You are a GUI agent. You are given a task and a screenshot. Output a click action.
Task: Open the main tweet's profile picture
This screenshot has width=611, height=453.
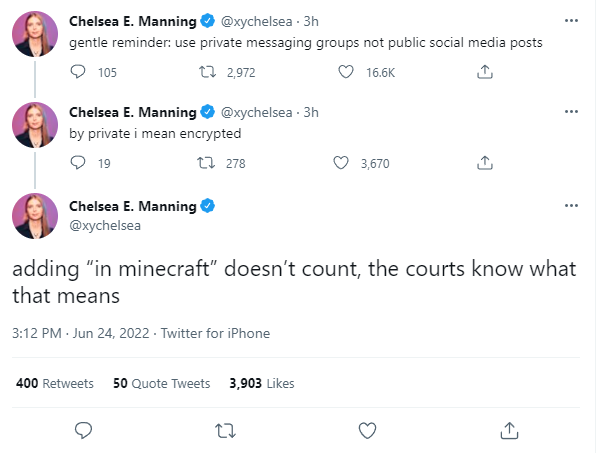coord(34,218)
